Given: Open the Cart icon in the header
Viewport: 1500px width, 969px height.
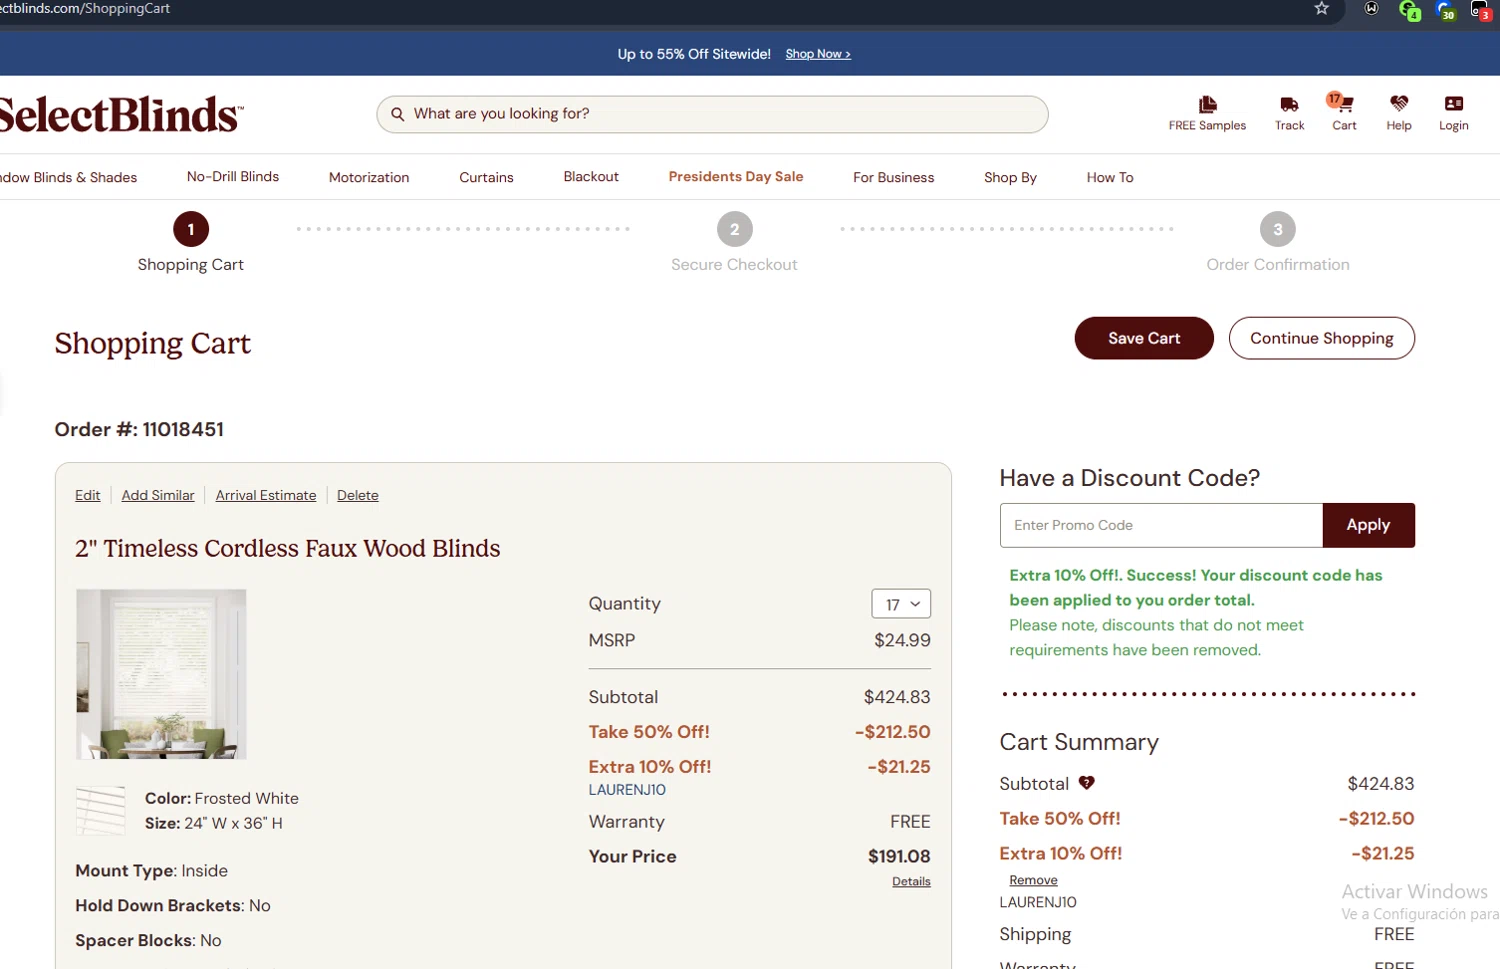Looking at the screenshot, I should pos(1343,112).
